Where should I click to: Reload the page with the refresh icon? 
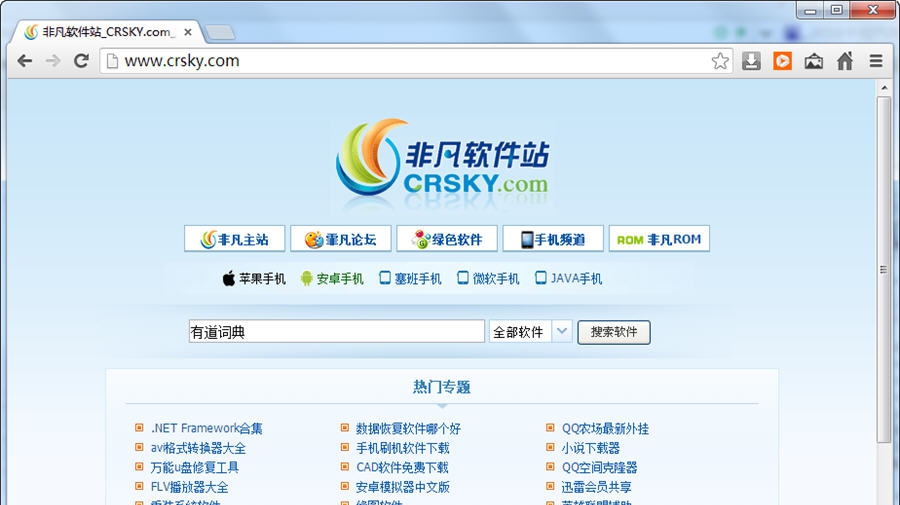81,61
